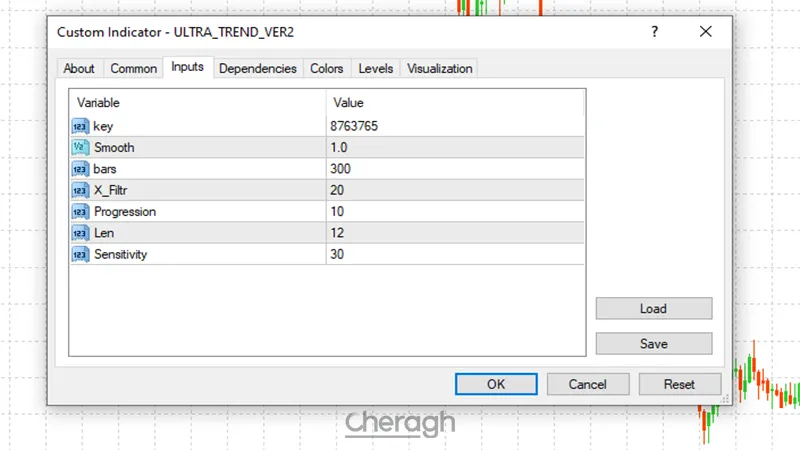
Task: Reset the inputs to defaults
Action: pyautogui.click(x=679, y=384)
